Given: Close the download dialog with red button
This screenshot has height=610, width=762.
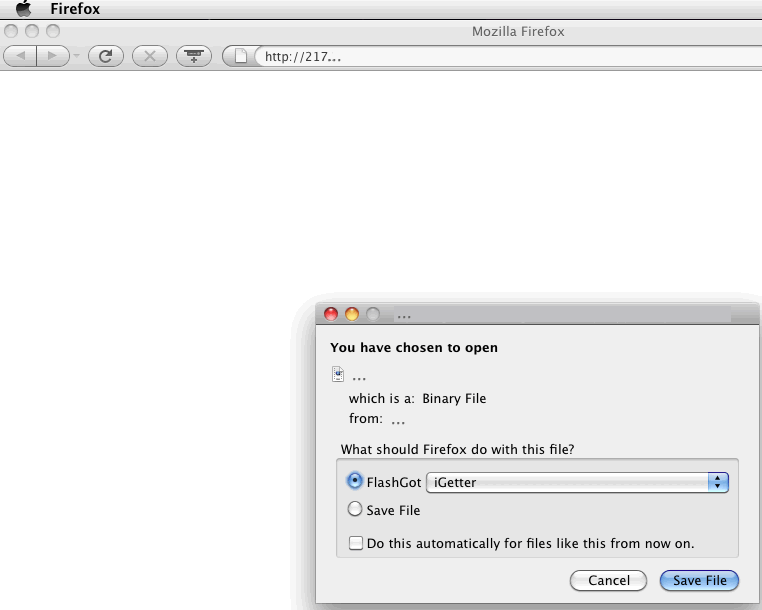Looking at the screenshot, I should click(331, 314).
